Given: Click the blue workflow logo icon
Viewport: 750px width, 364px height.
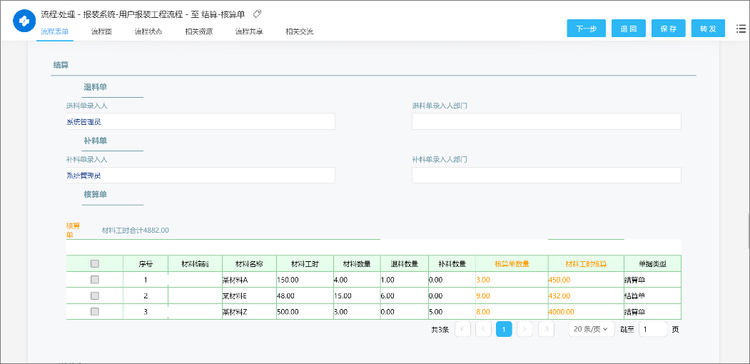Looking at the screenshot, I should click(x=24, y=21).
